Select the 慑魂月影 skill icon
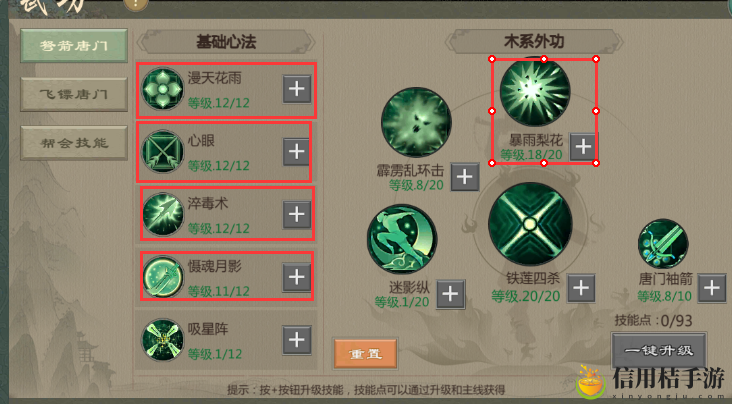 (x=162, y=277)
